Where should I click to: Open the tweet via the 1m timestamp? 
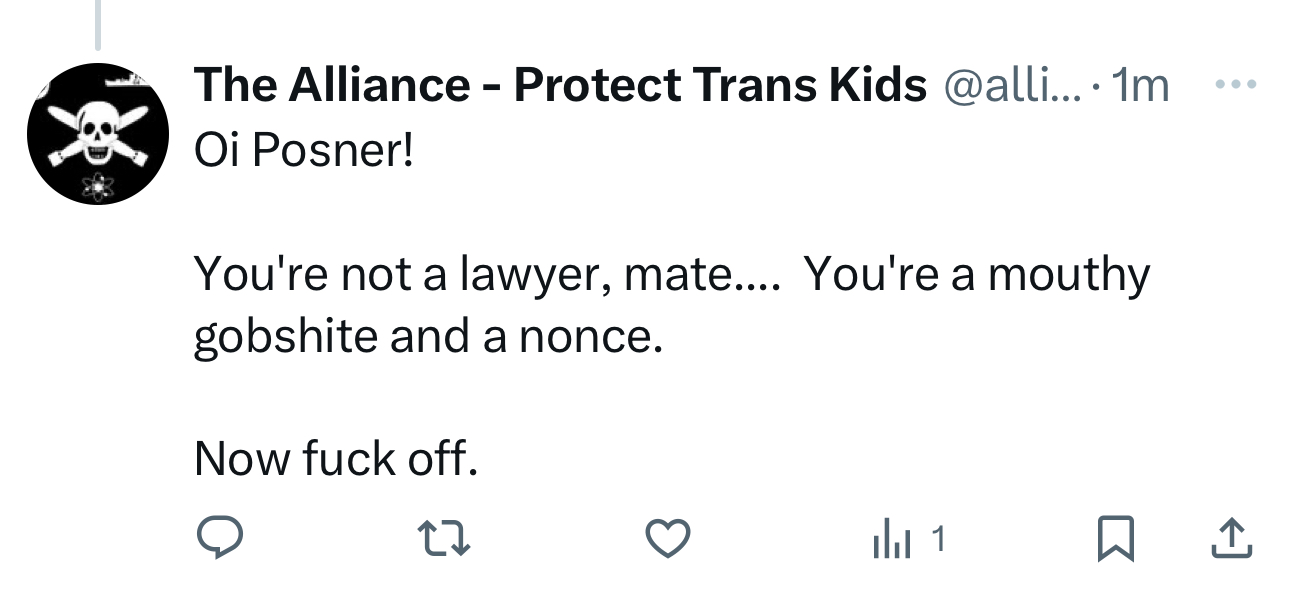(x=1140, y=87)
